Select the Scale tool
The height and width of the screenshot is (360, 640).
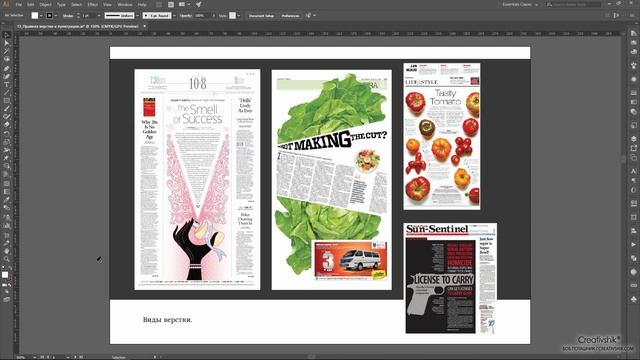coord(7,142)
